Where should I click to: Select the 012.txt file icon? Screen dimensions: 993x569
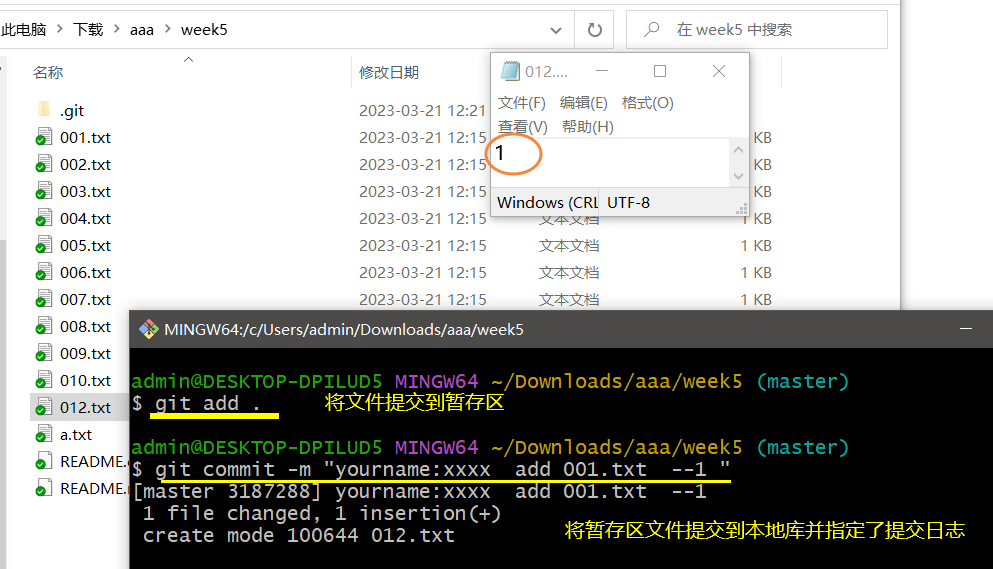(x=44, y=407)
